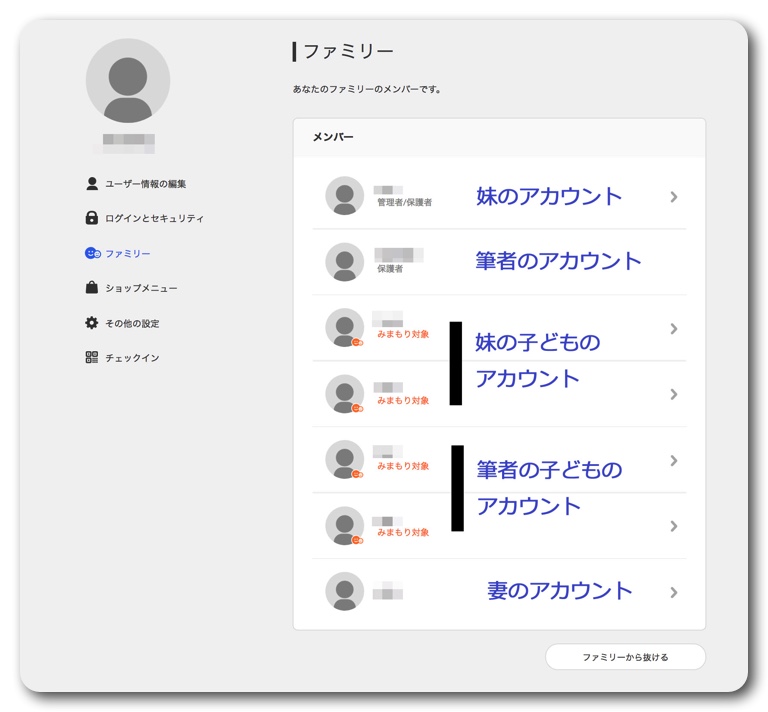Click the 管理者/保護者 member avatar

(x=345, y=196)
